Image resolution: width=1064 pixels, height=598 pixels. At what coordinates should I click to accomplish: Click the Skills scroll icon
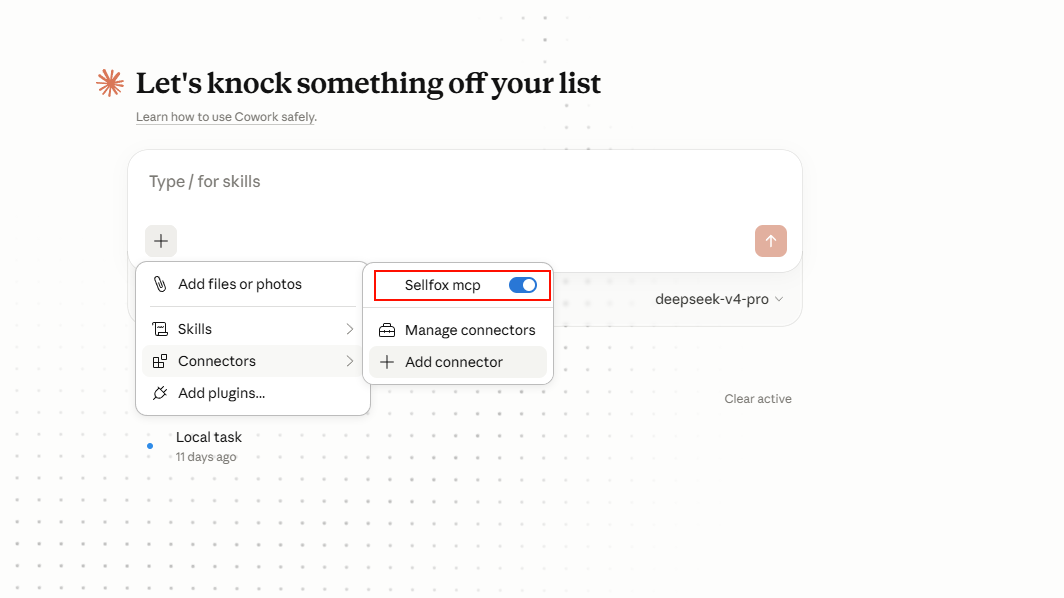point(160,329)
